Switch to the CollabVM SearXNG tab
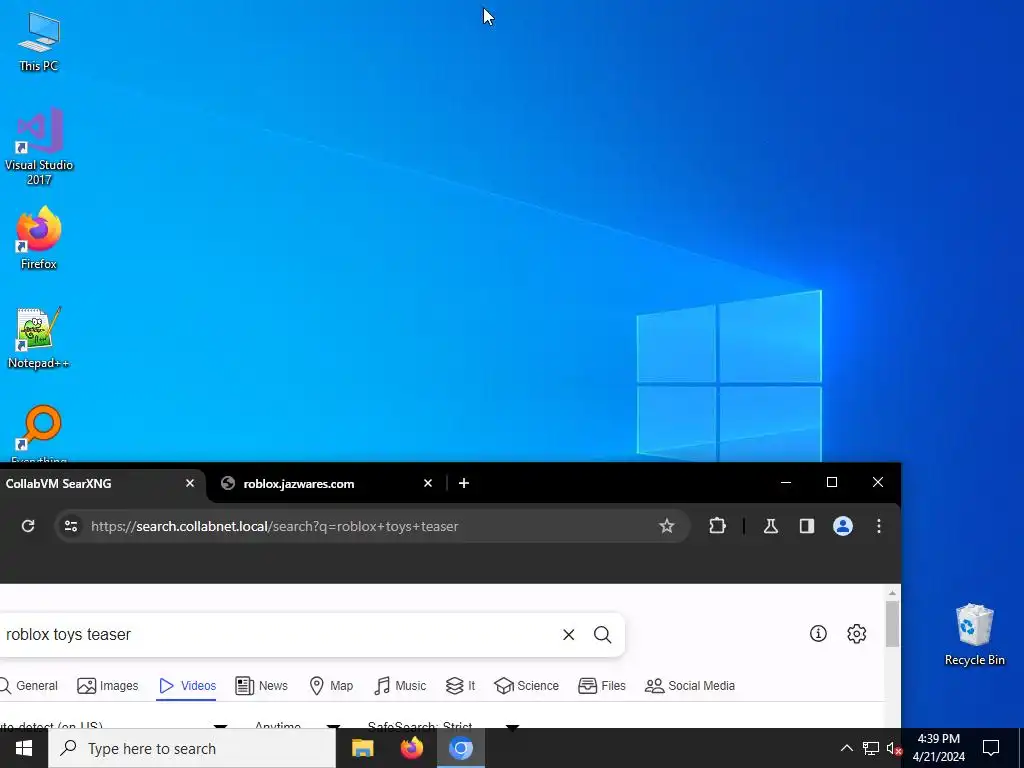Viewport: 1024px width, 768px height. (91, 483)
